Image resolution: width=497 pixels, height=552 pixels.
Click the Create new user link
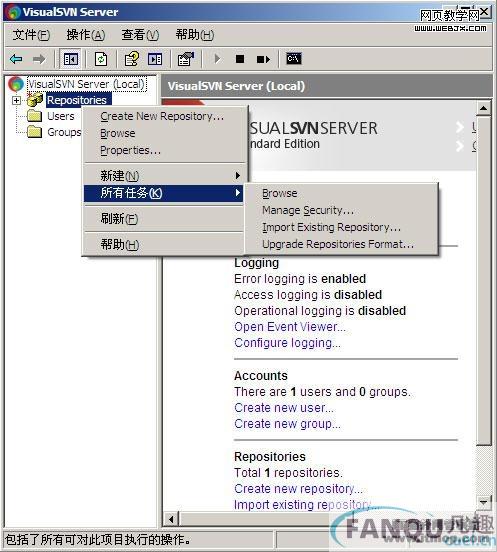pyautogui.click(x=284, y=408)
